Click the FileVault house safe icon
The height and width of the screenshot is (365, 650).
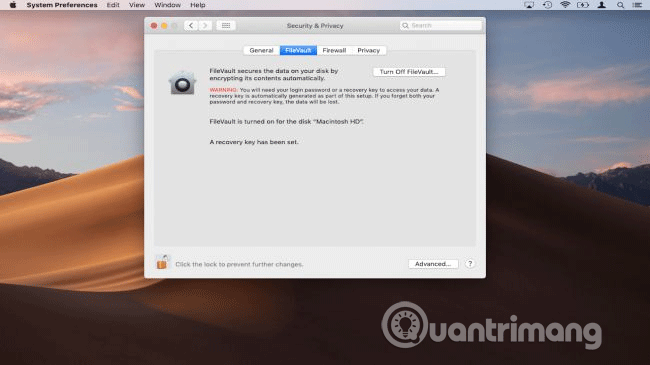[x=182, y=83]
